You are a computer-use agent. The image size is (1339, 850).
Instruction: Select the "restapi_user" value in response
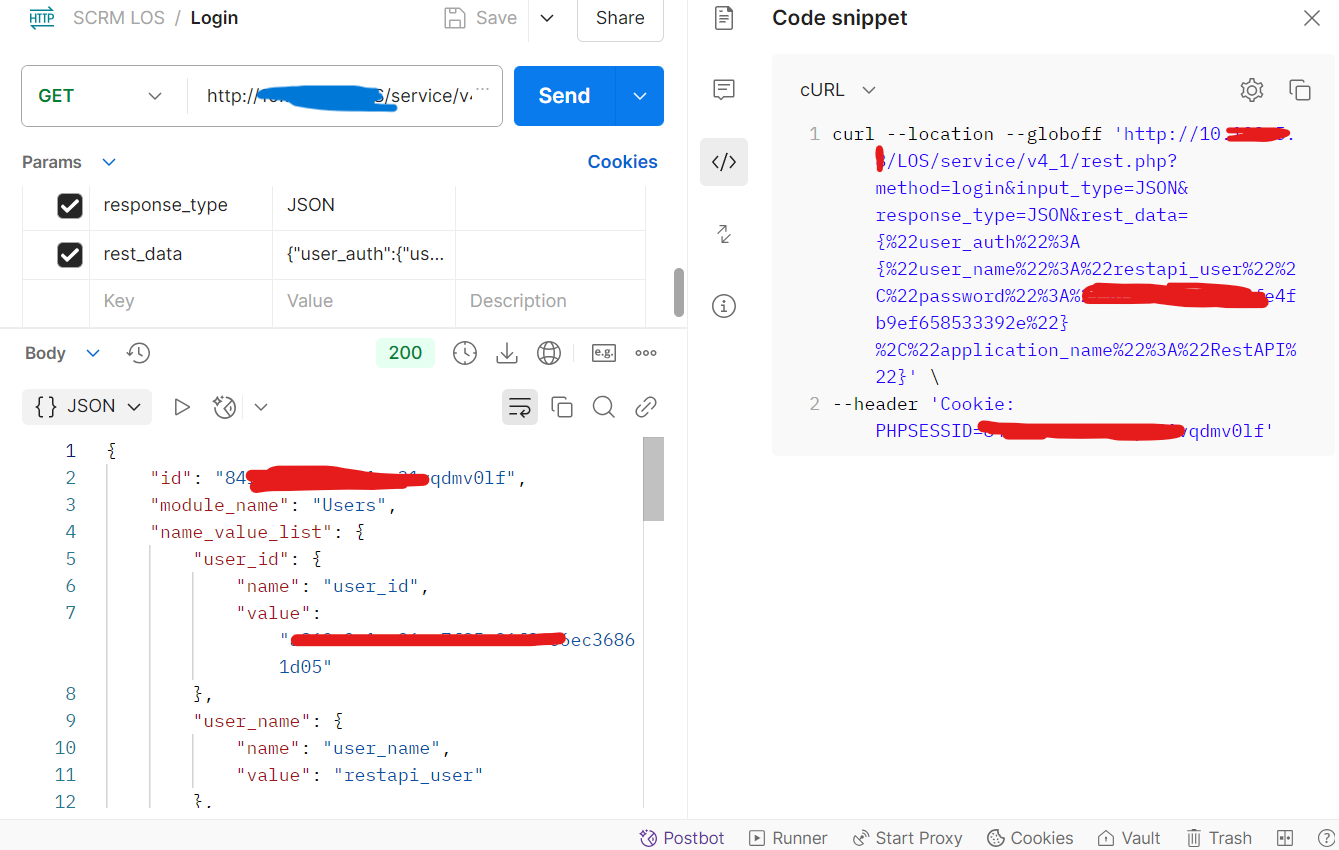(409, 775)
